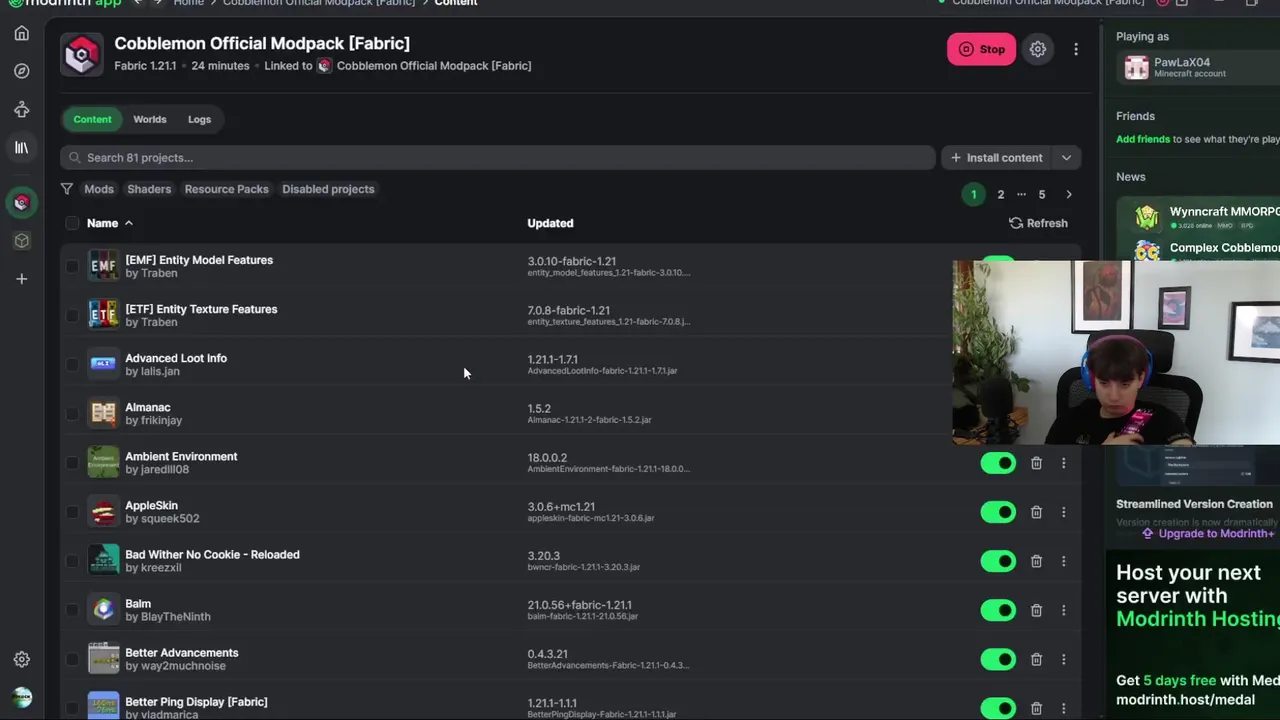Click Upgrade to Modrinth+ link

(x=1208, y=534)
